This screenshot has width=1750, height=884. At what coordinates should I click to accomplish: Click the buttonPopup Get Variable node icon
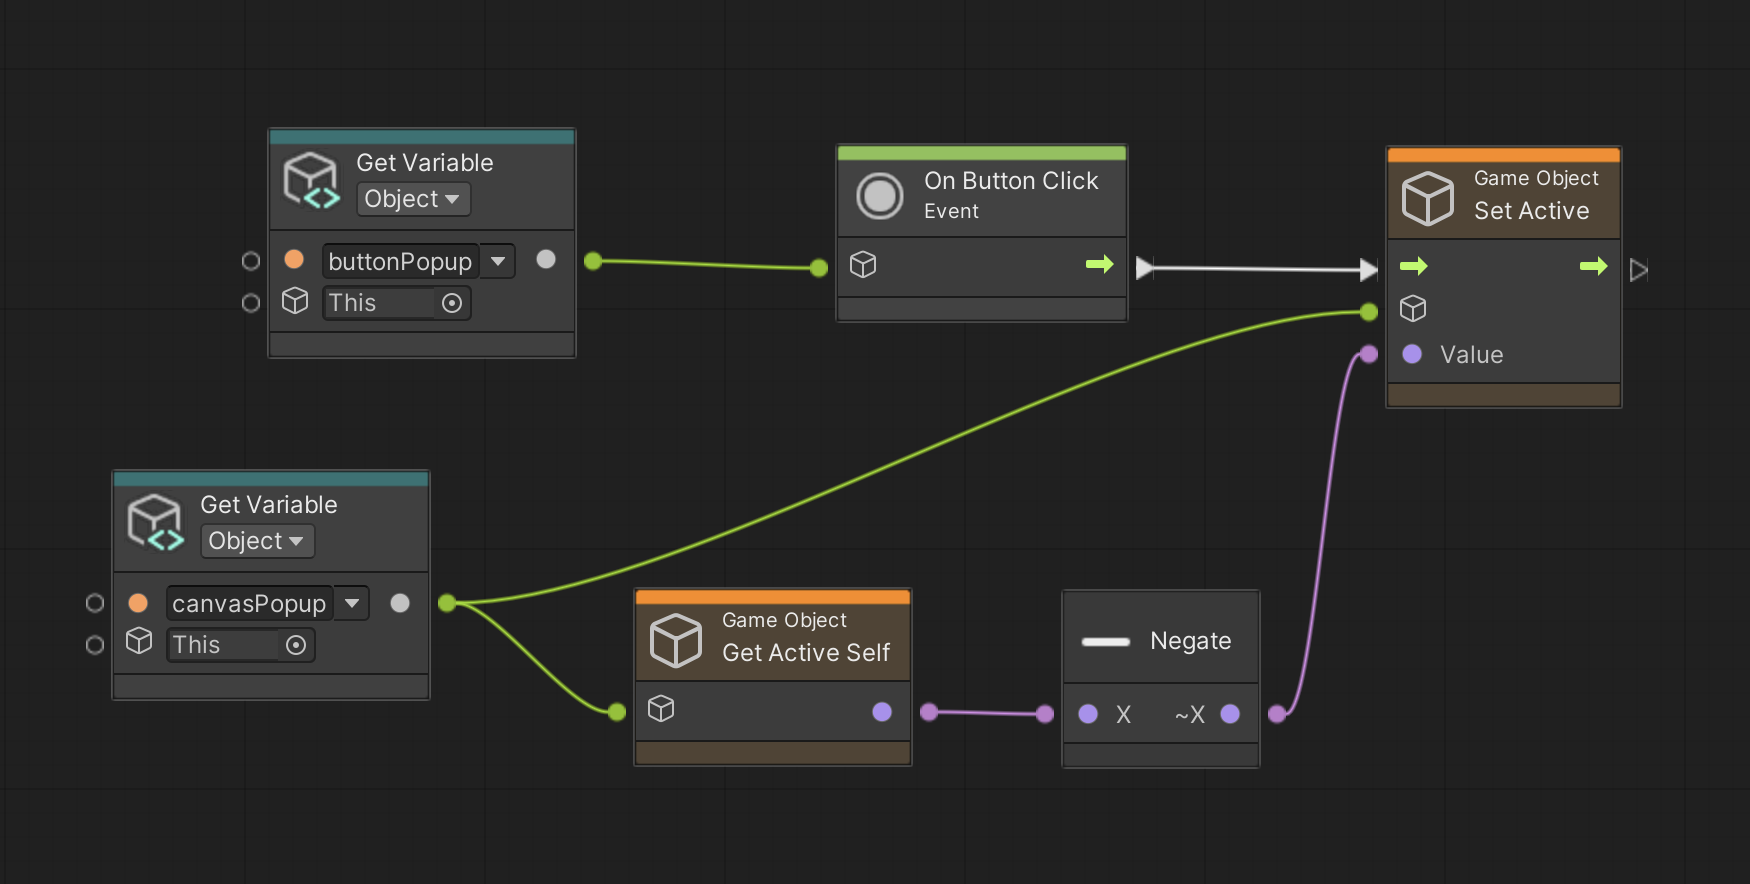click(x=311, y=181)
